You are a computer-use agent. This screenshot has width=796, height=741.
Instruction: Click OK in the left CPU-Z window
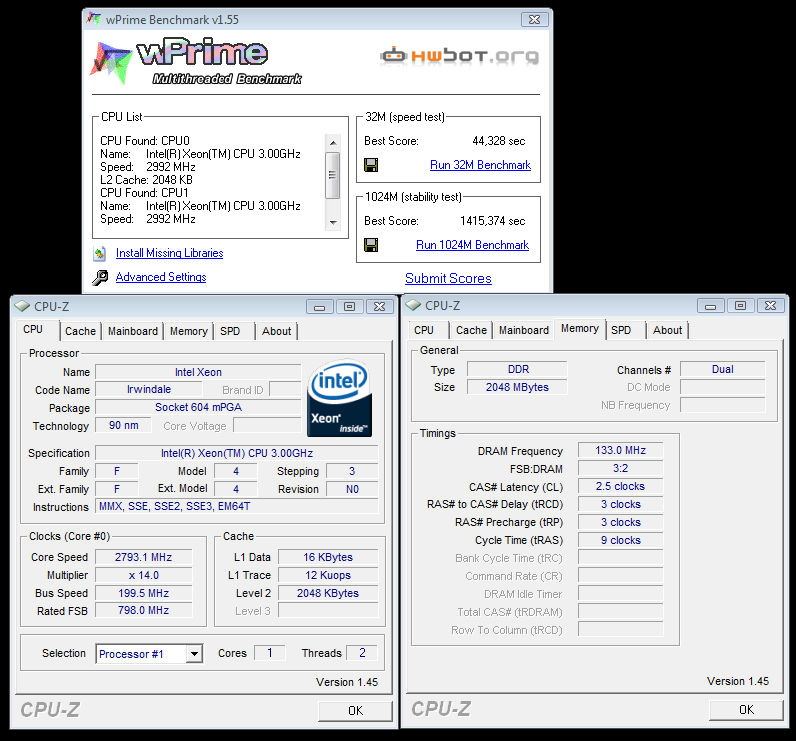click(x=355, y=711)
